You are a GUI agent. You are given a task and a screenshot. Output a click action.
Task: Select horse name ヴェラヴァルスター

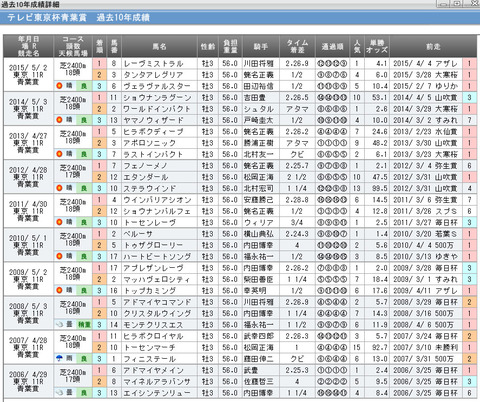click(157, 86)
